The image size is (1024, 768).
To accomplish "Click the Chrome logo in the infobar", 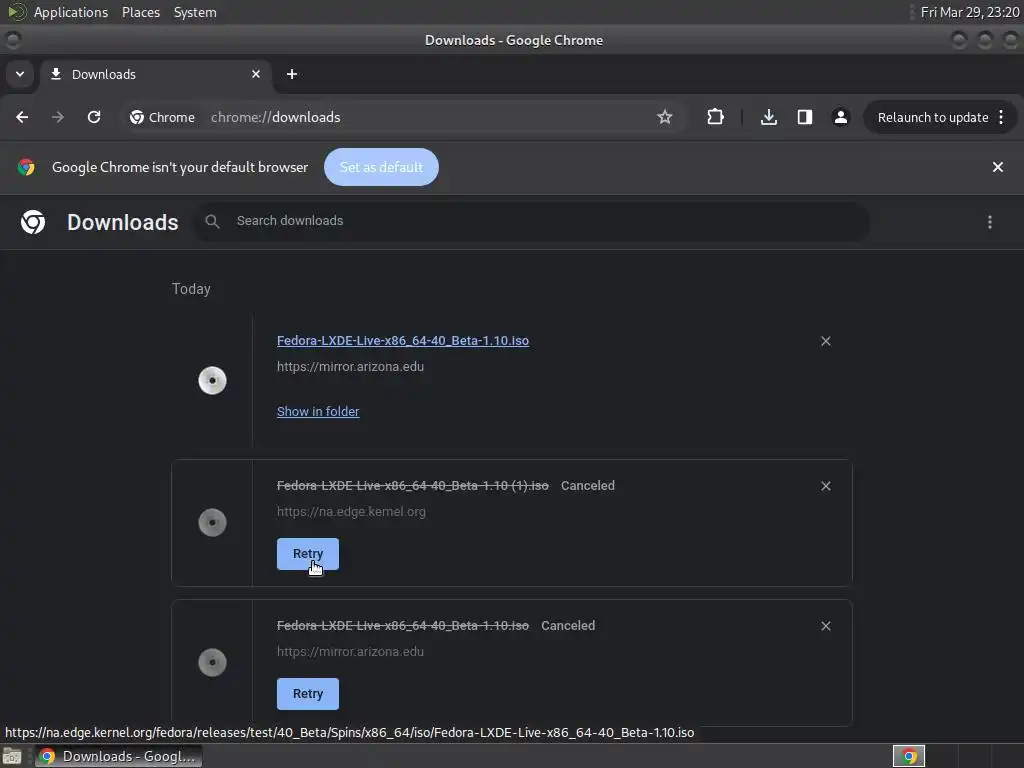I will point(26,167).
